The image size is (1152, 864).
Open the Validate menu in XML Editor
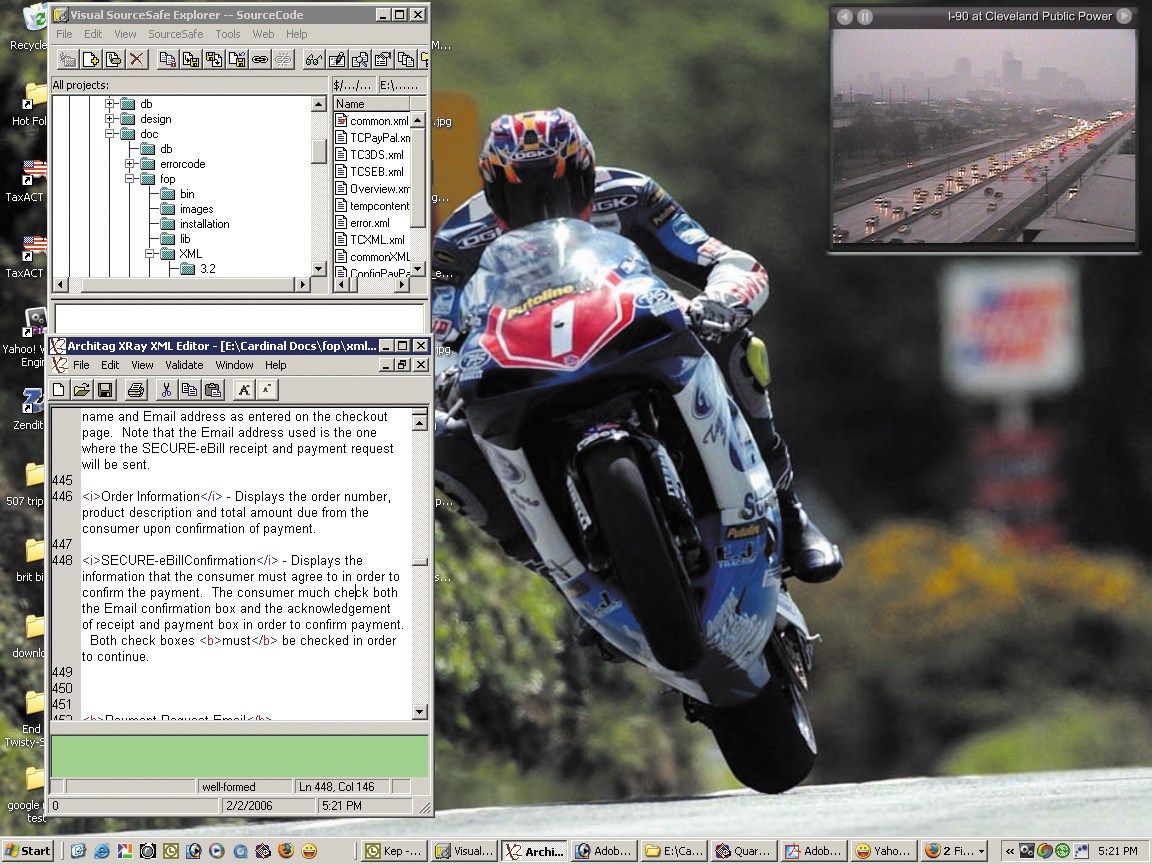click(184, 365)
